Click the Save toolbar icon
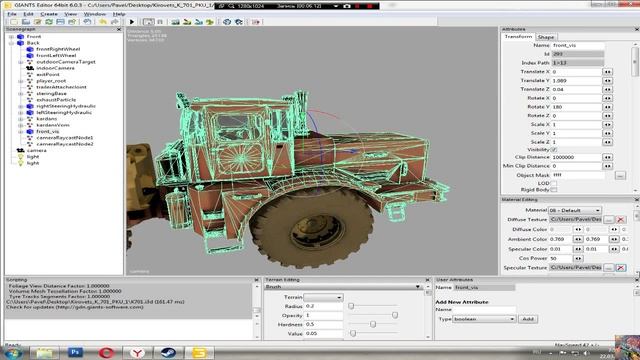Viewport: 640px width, 360px height. click(60, 22)
